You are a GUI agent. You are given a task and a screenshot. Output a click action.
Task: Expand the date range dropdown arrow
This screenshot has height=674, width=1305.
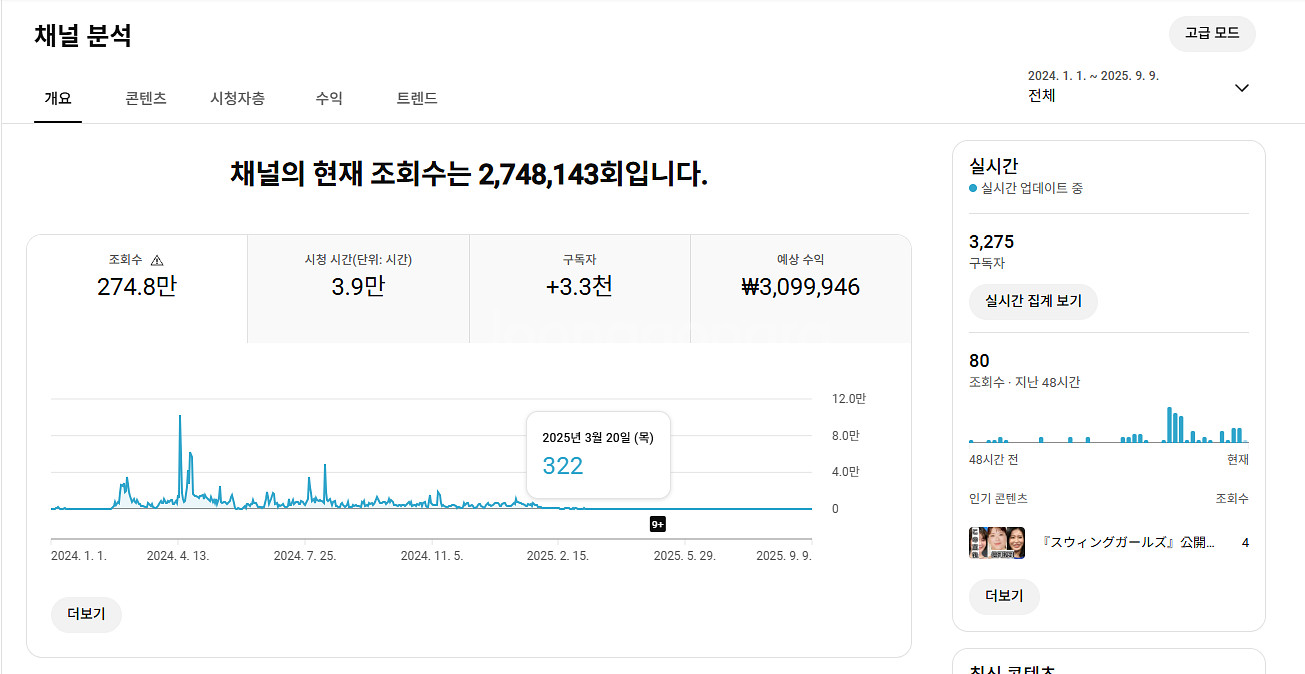click(1242, 87)
